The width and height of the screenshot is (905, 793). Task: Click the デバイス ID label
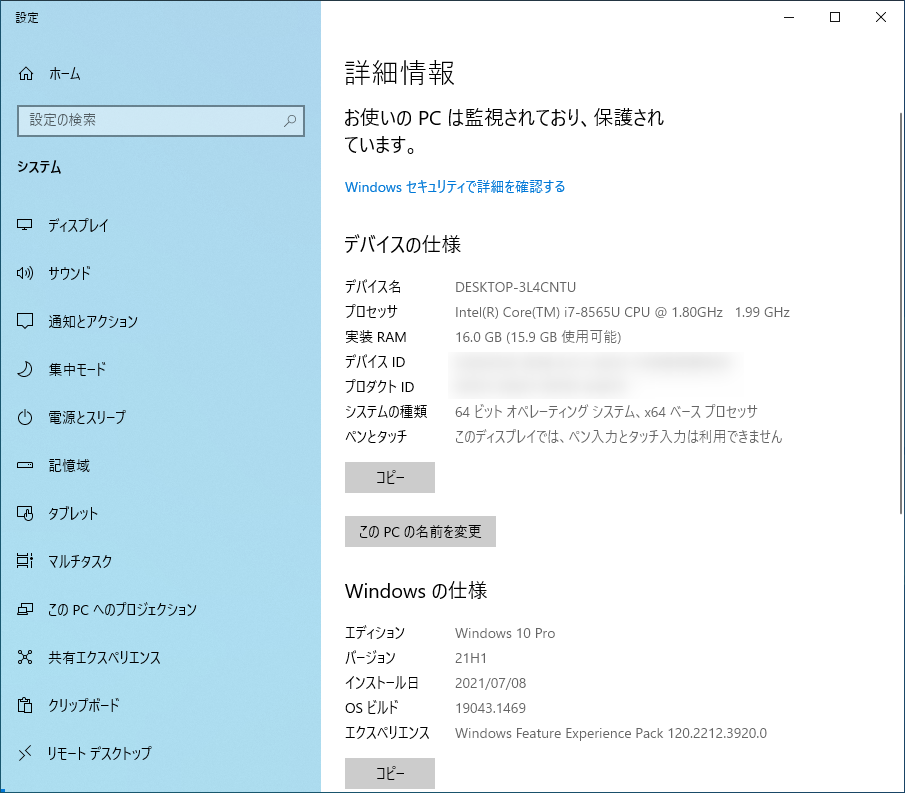(x=375, y=362)
